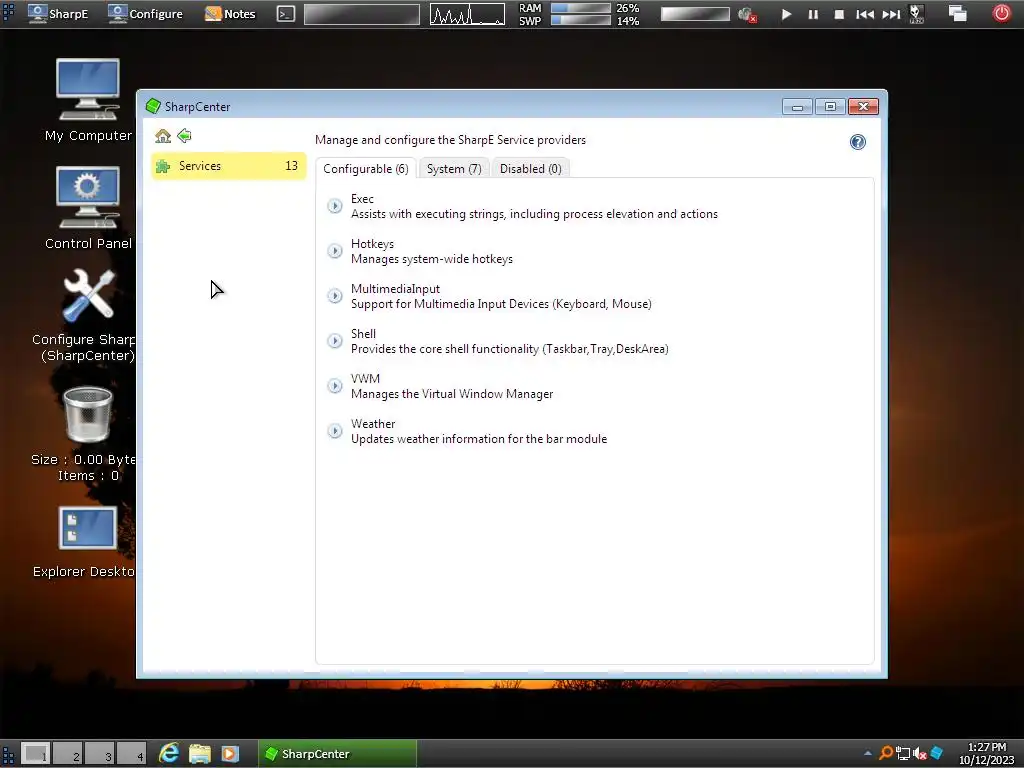Click the muted speaker icon in top bar
The width and height of the screenshot is (1024, 768).
tap(747, 14)
